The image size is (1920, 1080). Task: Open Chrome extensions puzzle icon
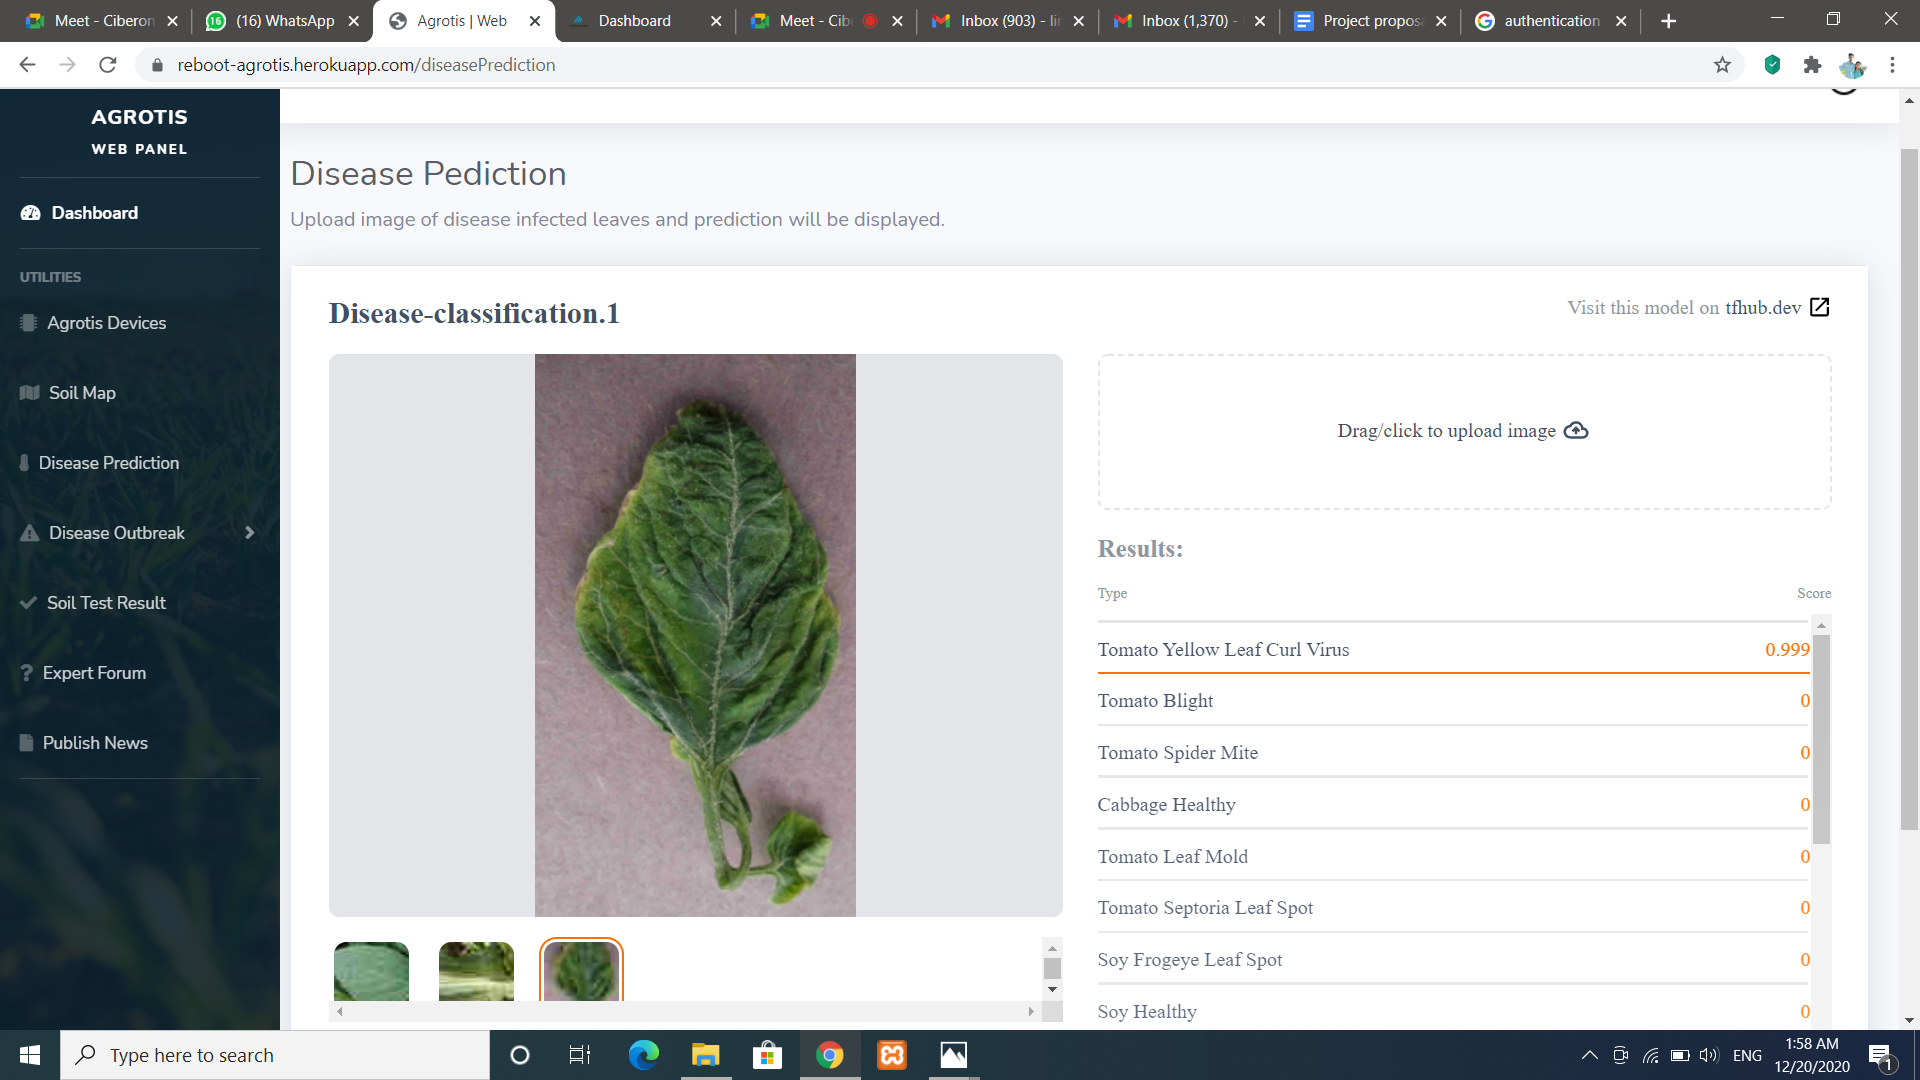click(x=1812, y=65)
